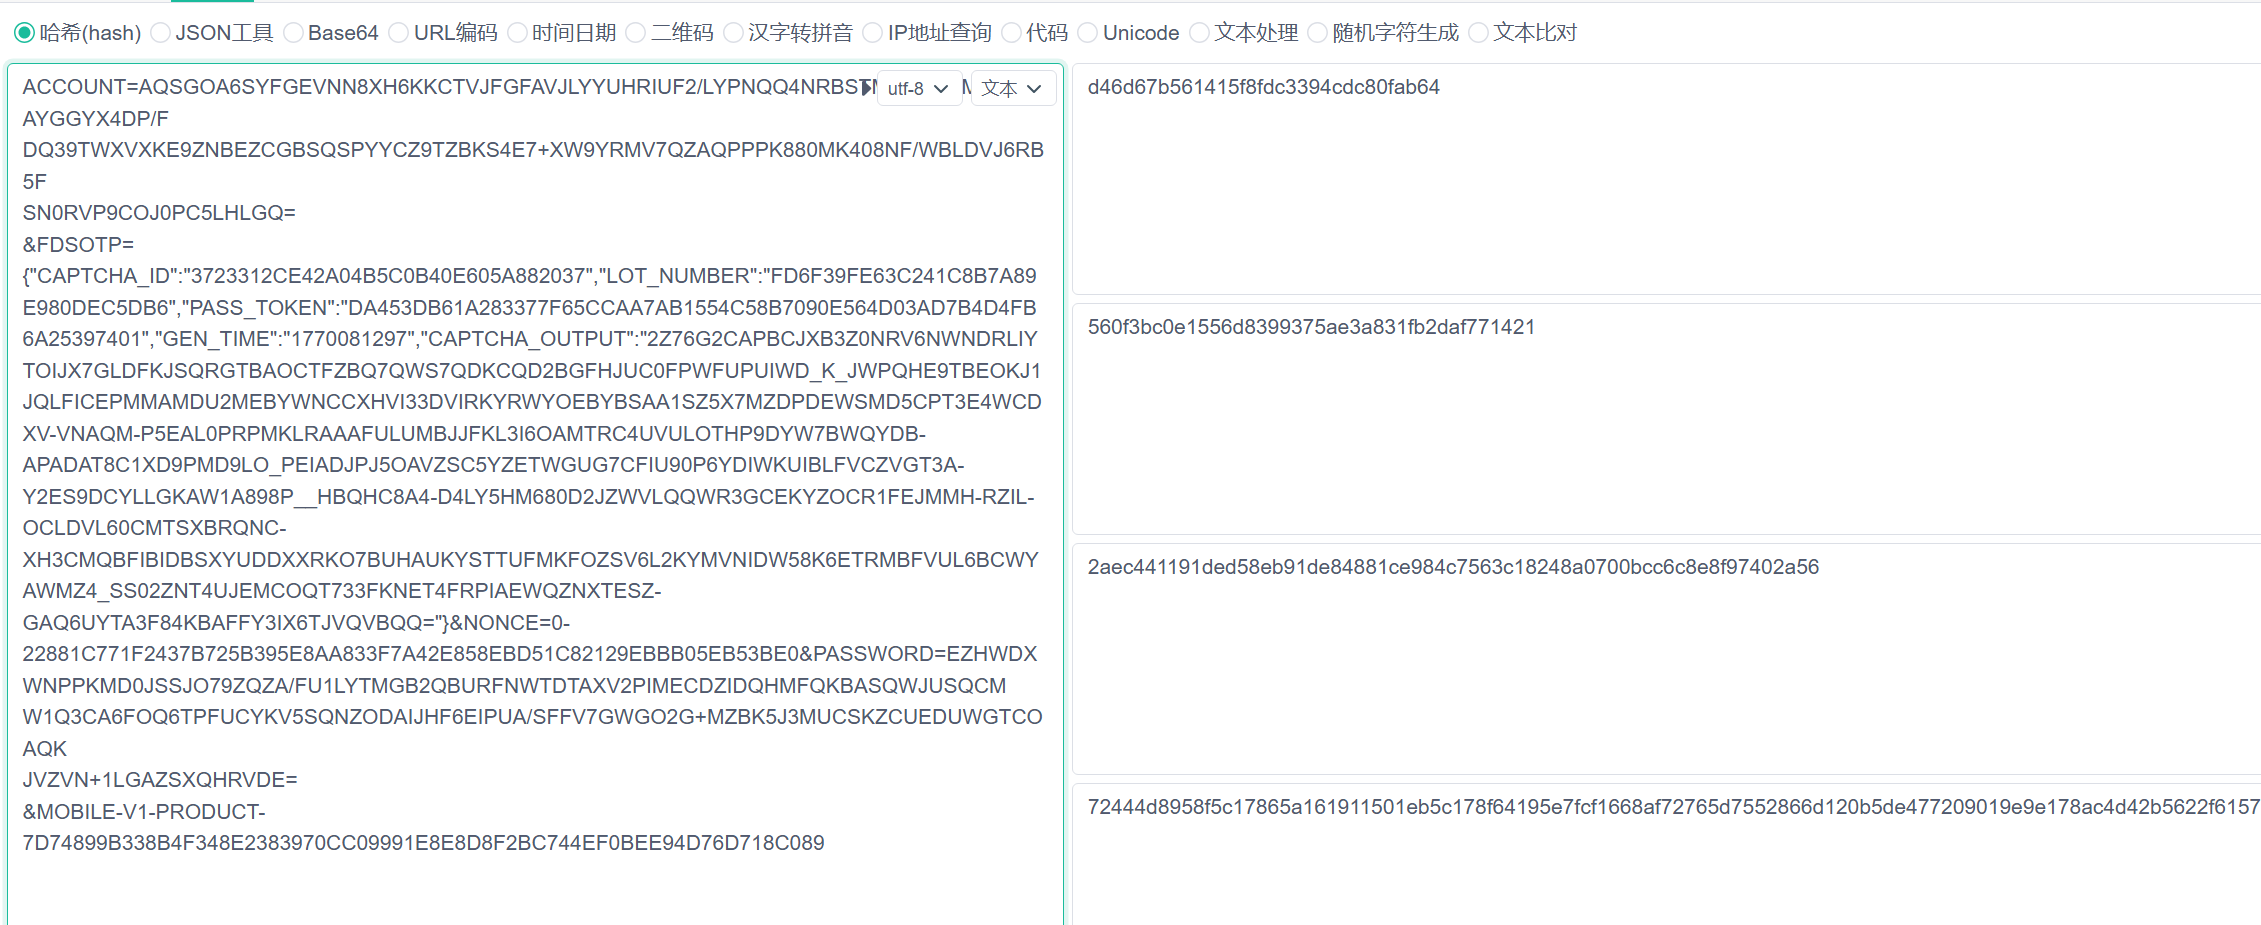Expand the 文本 input type dropdown
2261x925 pixels.
[x=1012, y=89]
